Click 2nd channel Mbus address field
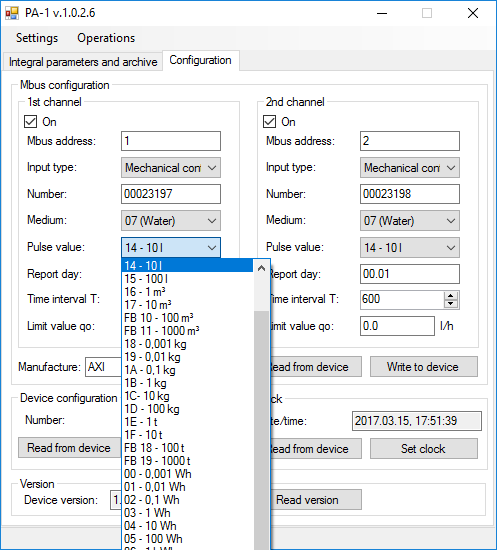497x550 pixels. pyautogui.click(x=410, y=141)
